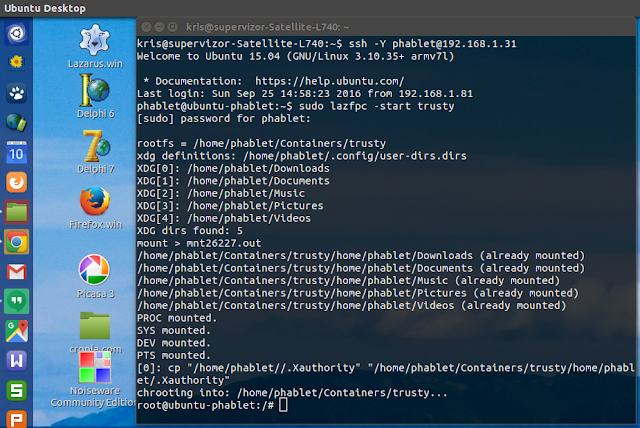Open the blue W Writer launcher icon
This screenshot has width=640, height=428.
point(16,361)
